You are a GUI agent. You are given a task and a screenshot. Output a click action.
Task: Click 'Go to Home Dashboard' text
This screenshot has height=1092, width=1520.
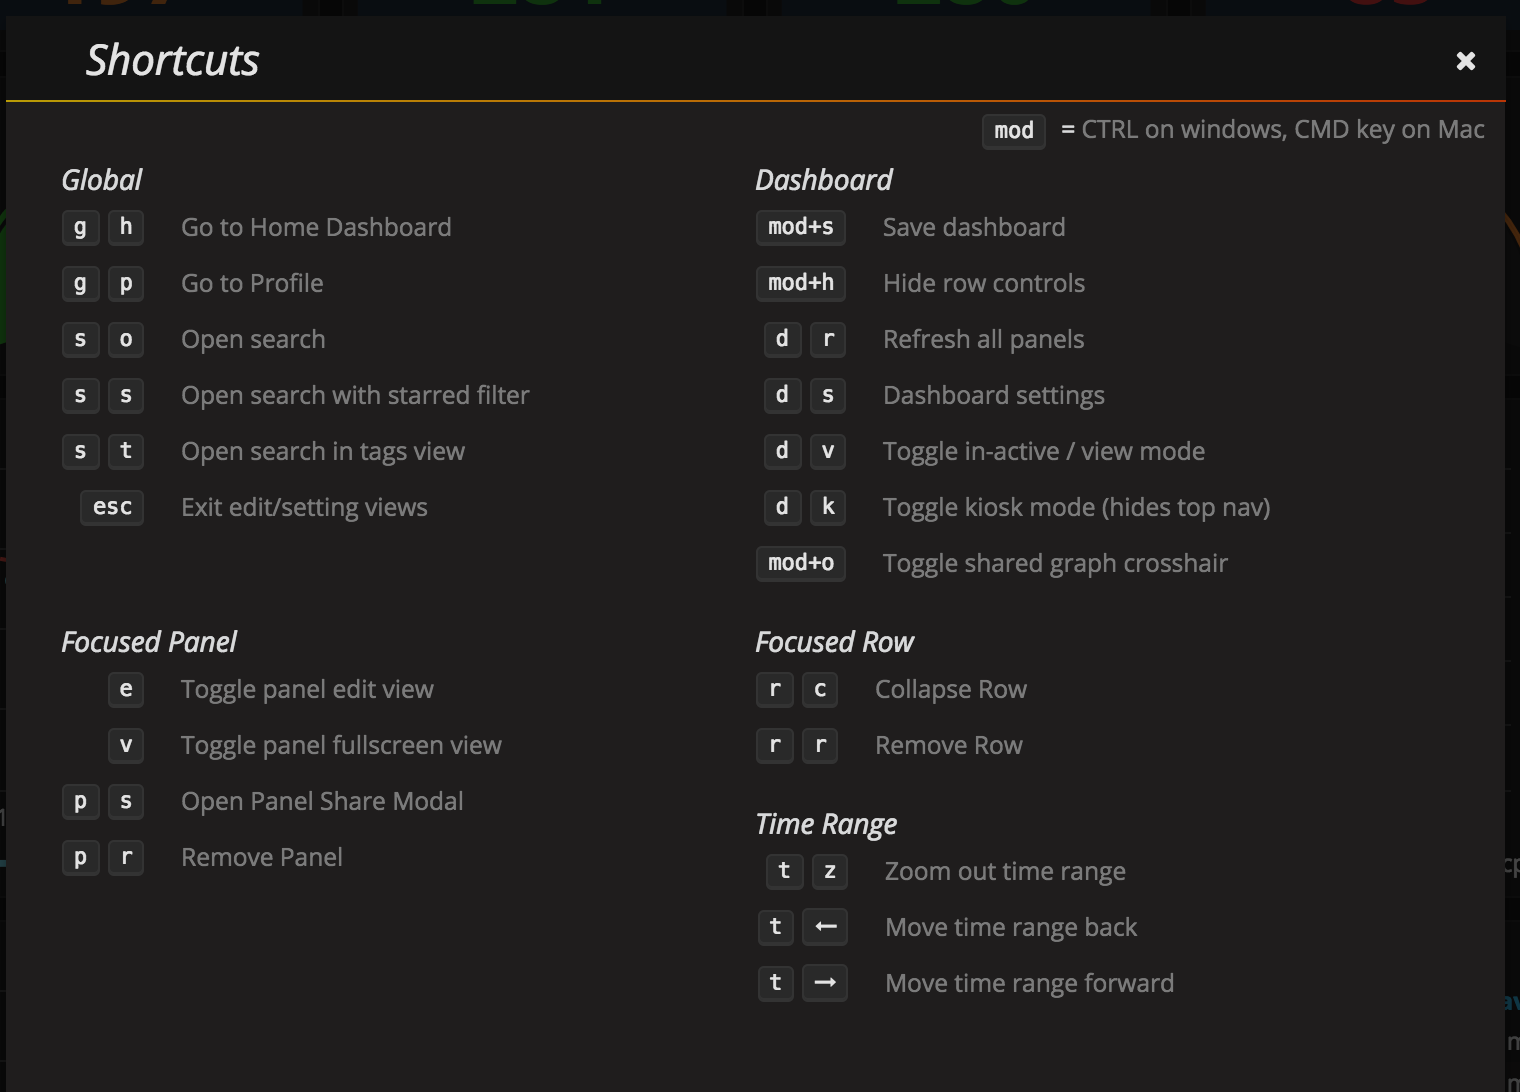pos(316,227)
